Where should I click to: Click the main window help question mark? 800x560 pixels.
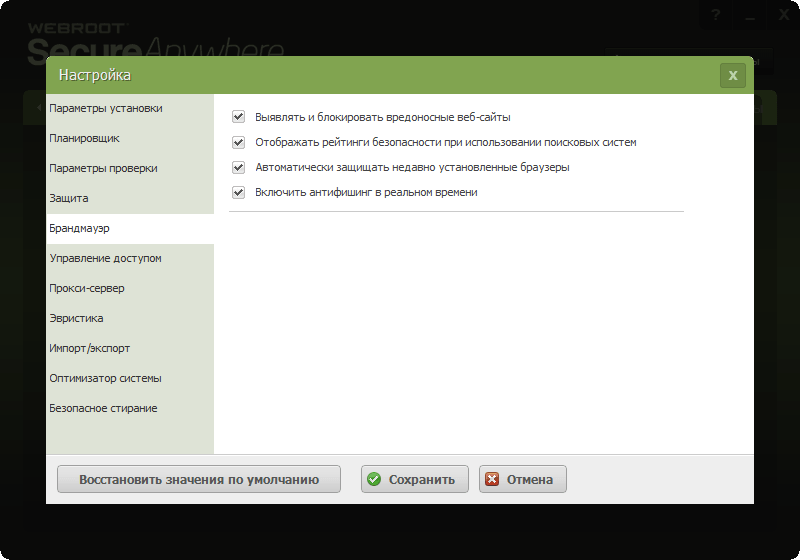tap(716, 15)
